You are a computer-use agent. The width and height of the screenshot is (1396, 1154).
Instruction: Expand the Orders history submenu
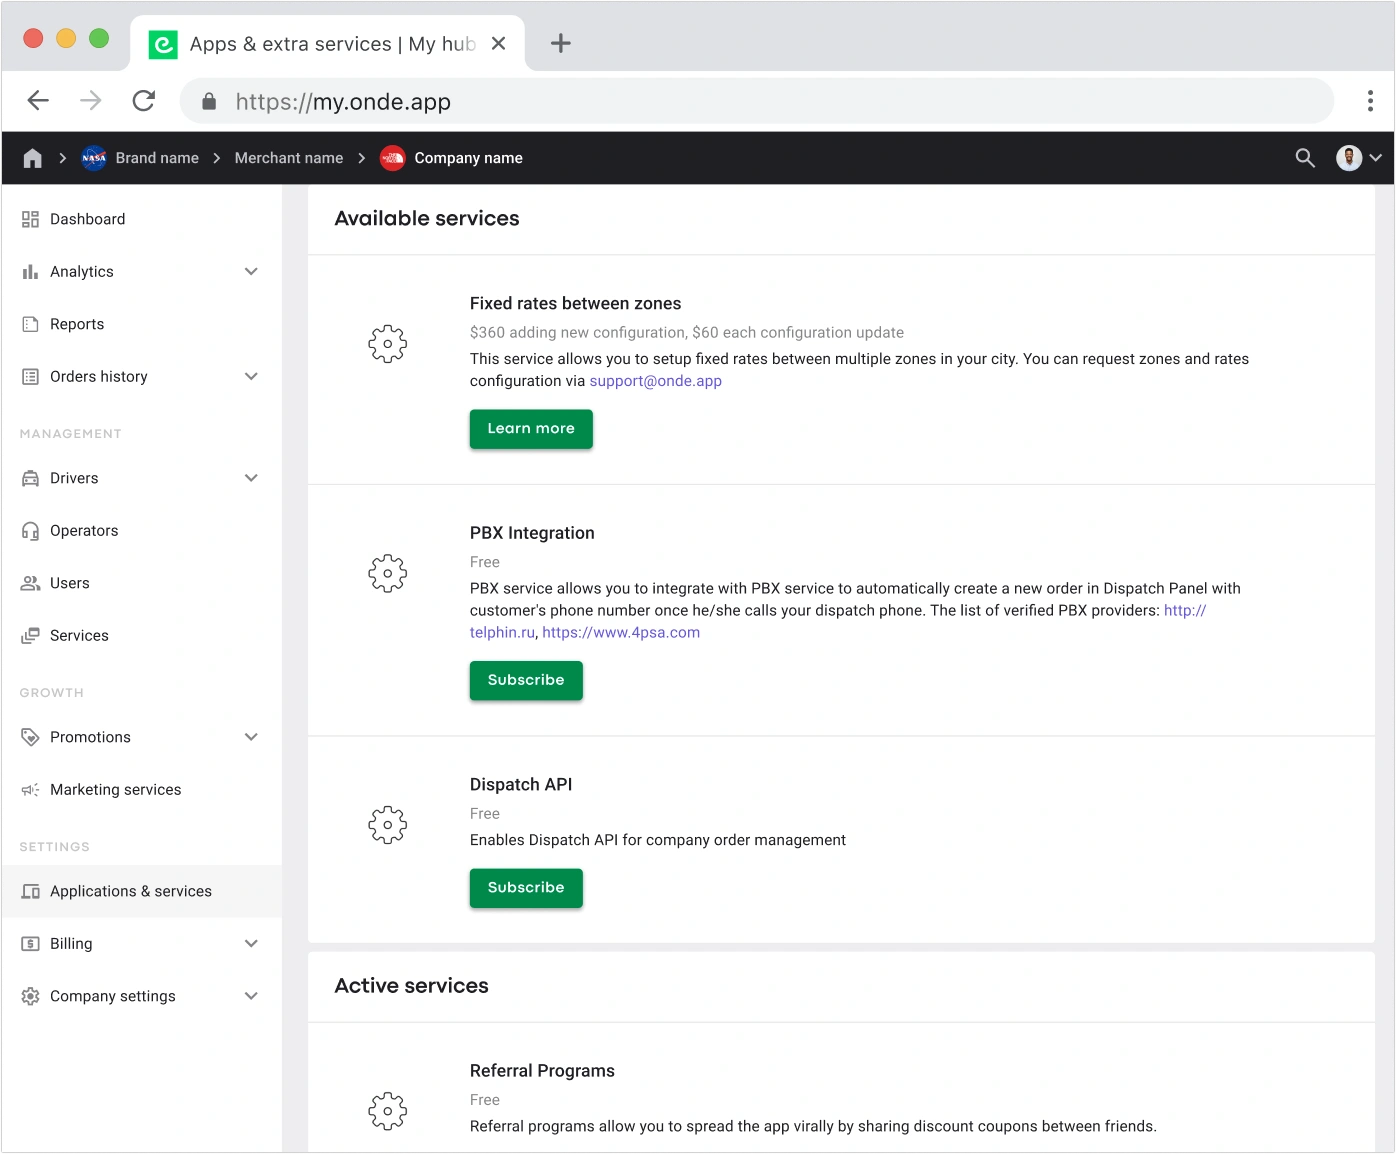[x=251, y=377]
